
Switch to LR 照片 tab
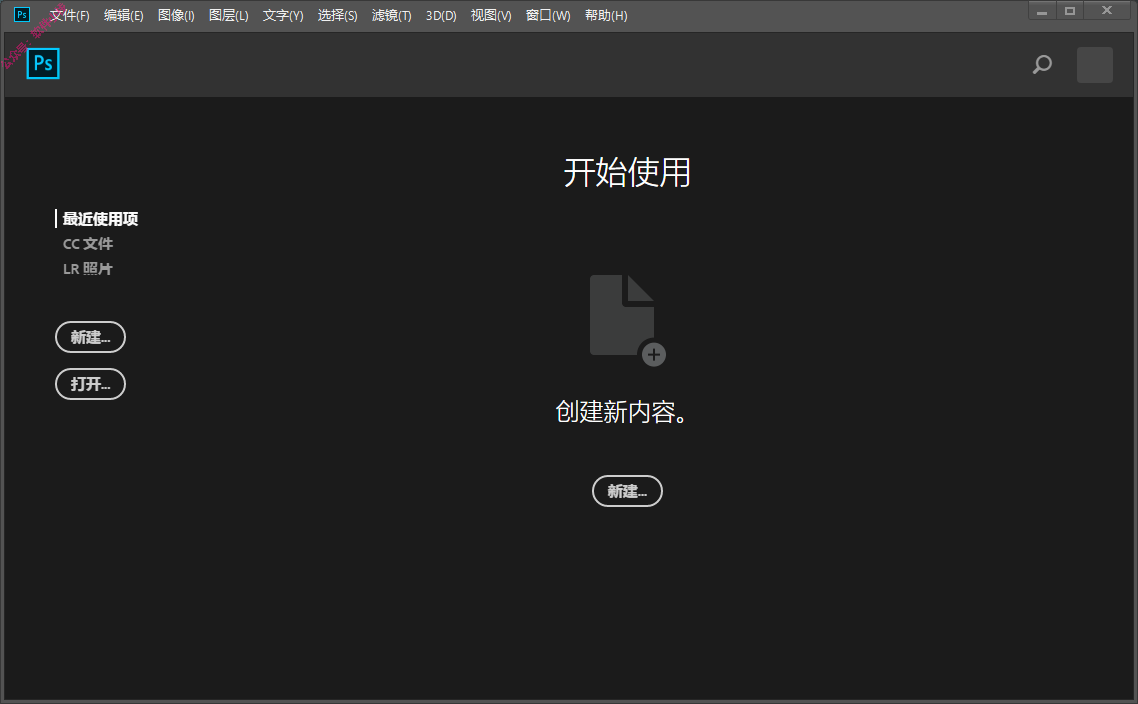click(x=88, y=269)
